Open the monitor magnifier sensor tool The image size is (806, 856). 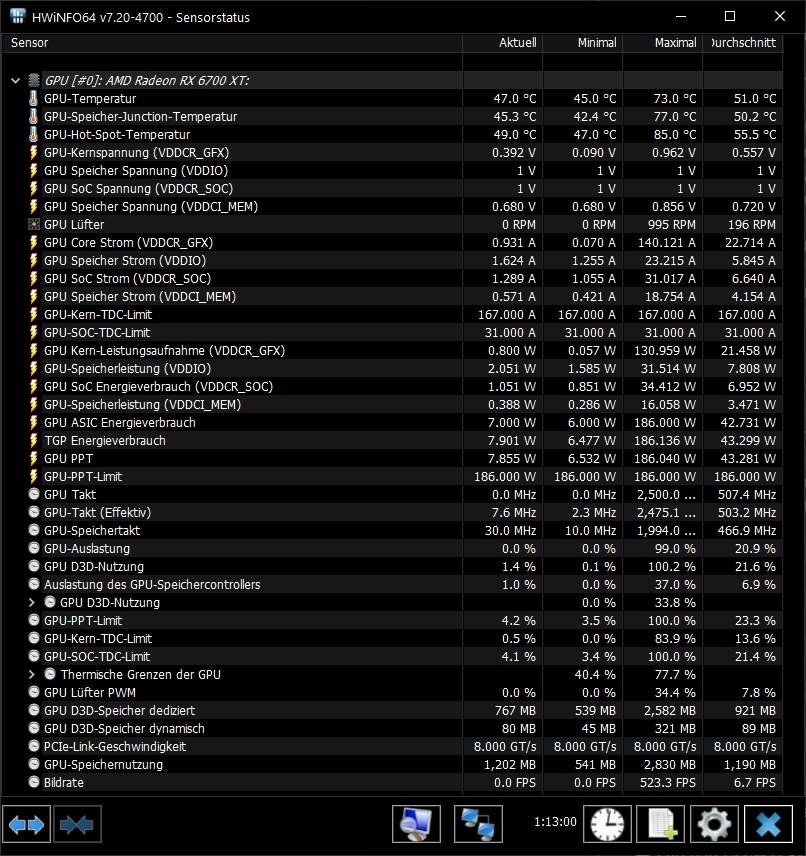pyautogui.click(x=416, y=824)
